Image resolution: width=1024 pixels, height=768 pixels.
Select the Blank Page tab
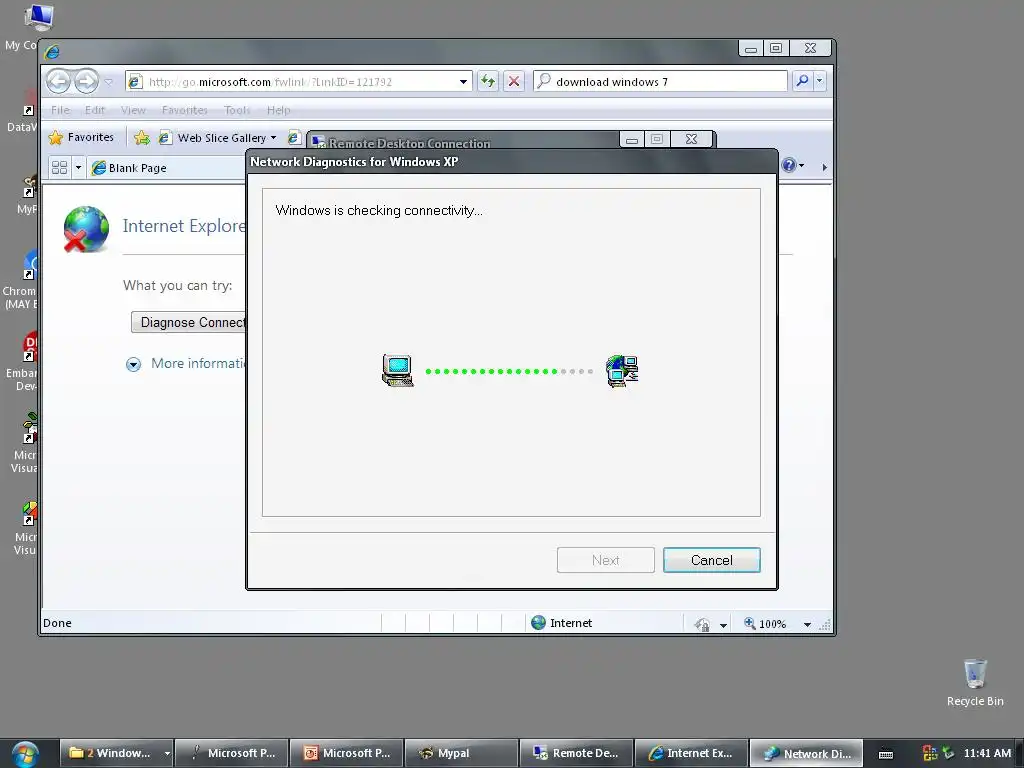(x=166, y=168)
